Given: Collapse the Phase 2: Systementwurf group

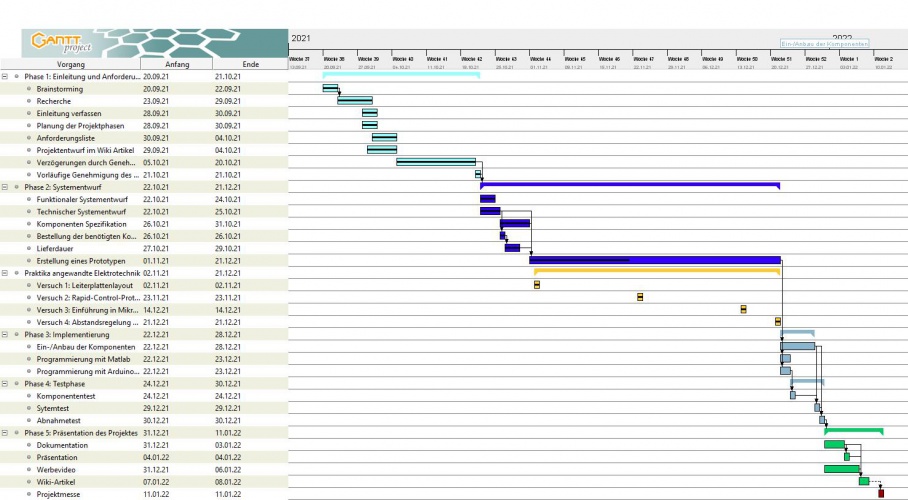Looking at the screenshot, I should pos(5,186).
